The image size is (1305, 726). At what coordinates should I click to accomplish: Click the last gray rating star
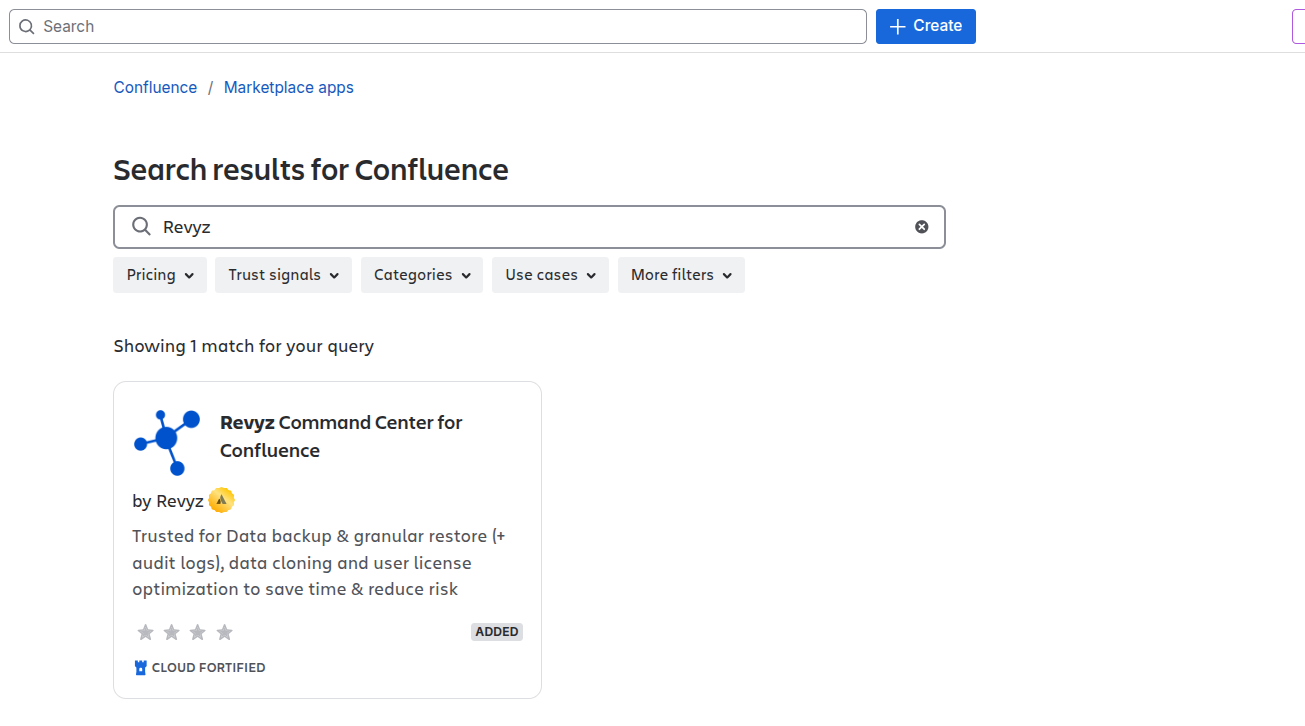tap(224, 632)
